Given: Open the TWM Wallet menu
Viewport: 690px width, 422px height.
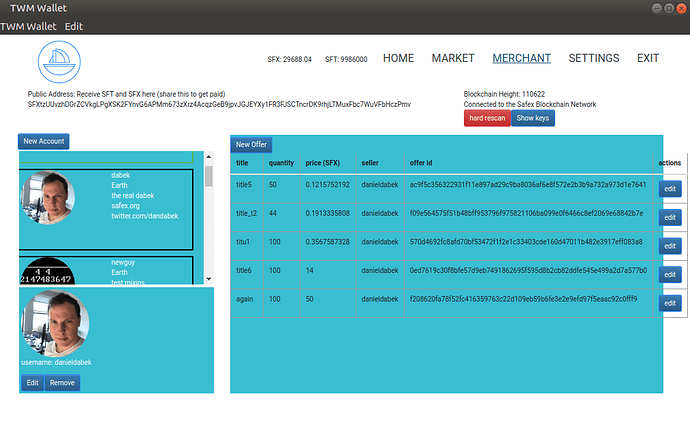Looking at the screenshot, I should click(x=28, y=26).
